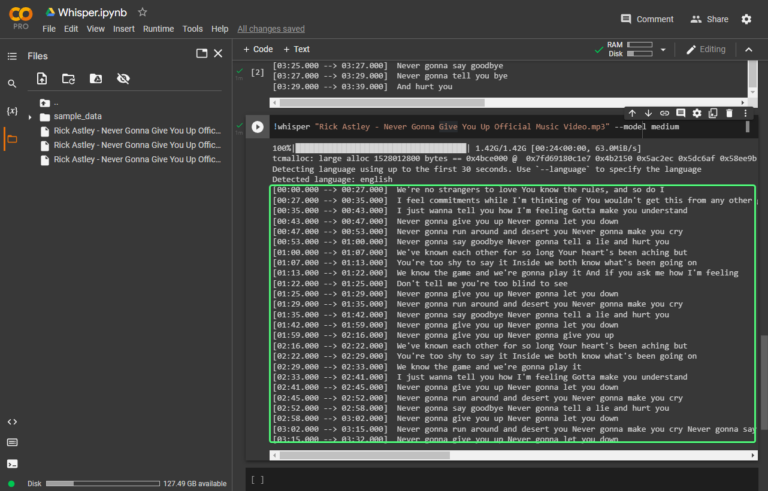The height and width of the screenshot is (491, 768).
Task: Star the Whisper.ipynb notebook
Action: click(142, 12)
